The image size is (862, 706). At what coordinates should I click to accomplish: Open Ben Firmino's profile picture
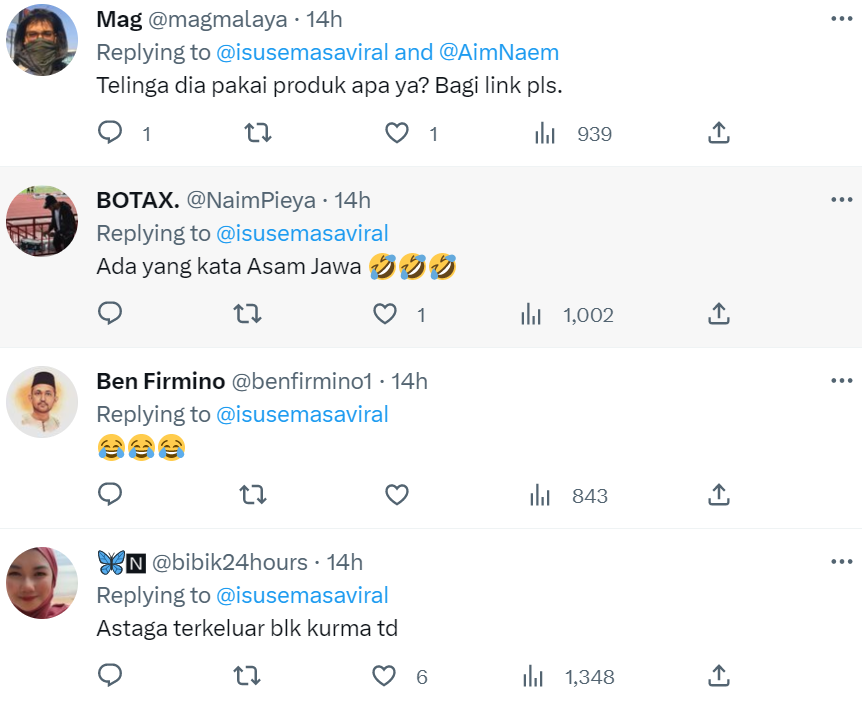click(42, 401)
